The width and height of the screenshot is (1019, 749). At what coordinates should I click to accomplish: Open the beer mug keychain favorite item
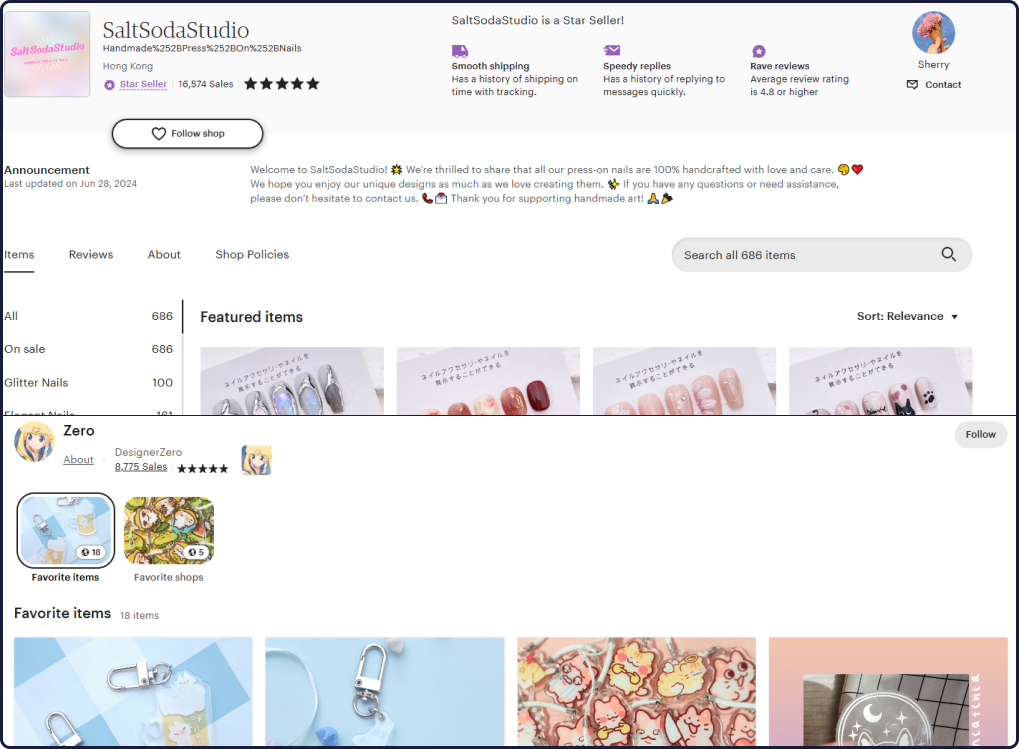click(x=133, y=691)
